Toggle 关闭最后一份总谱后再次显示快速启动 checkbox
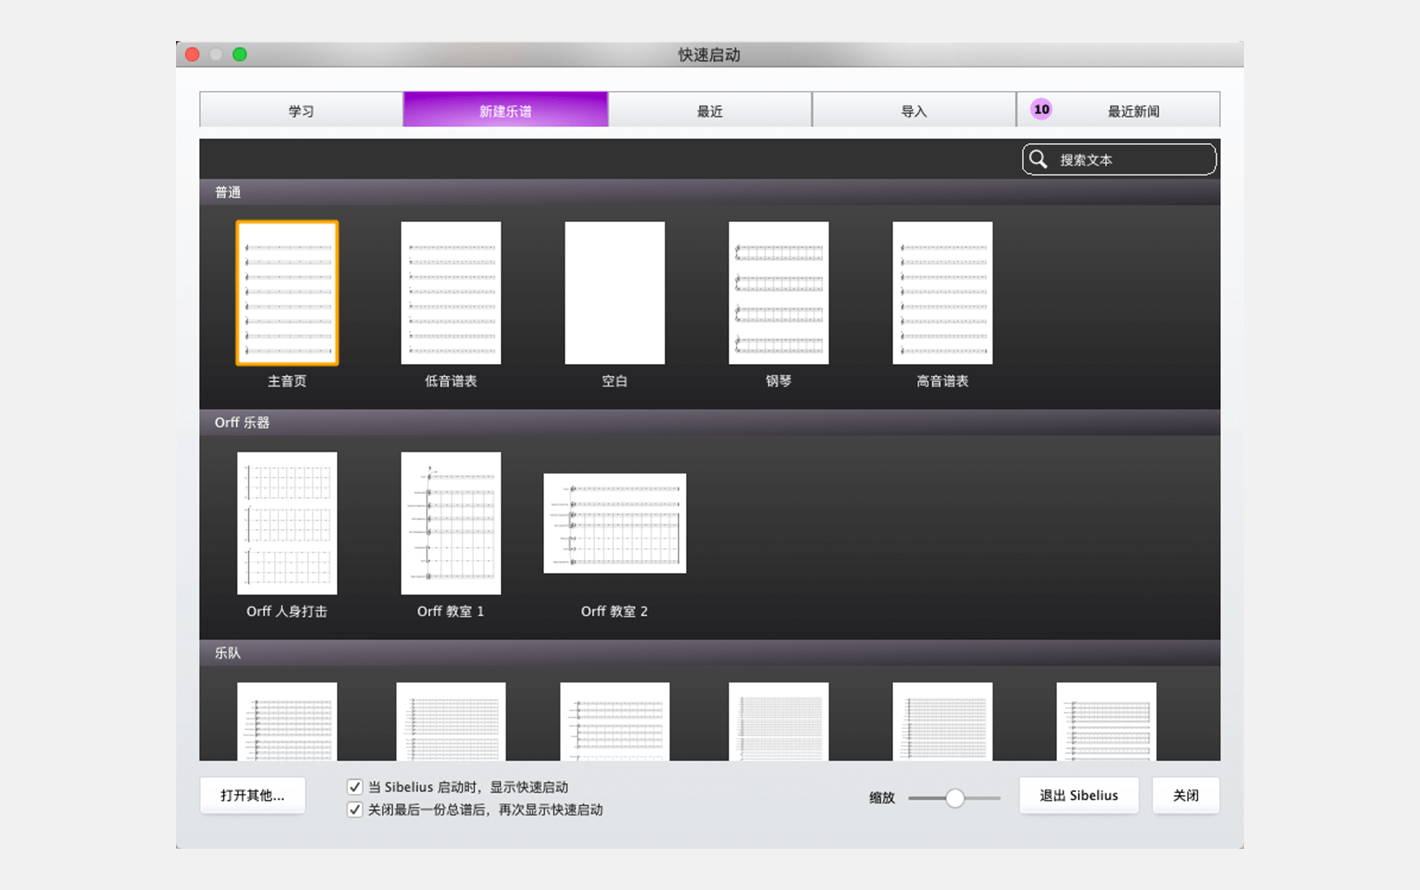This screenshot has height=890, width=1420. click(355, 810)
